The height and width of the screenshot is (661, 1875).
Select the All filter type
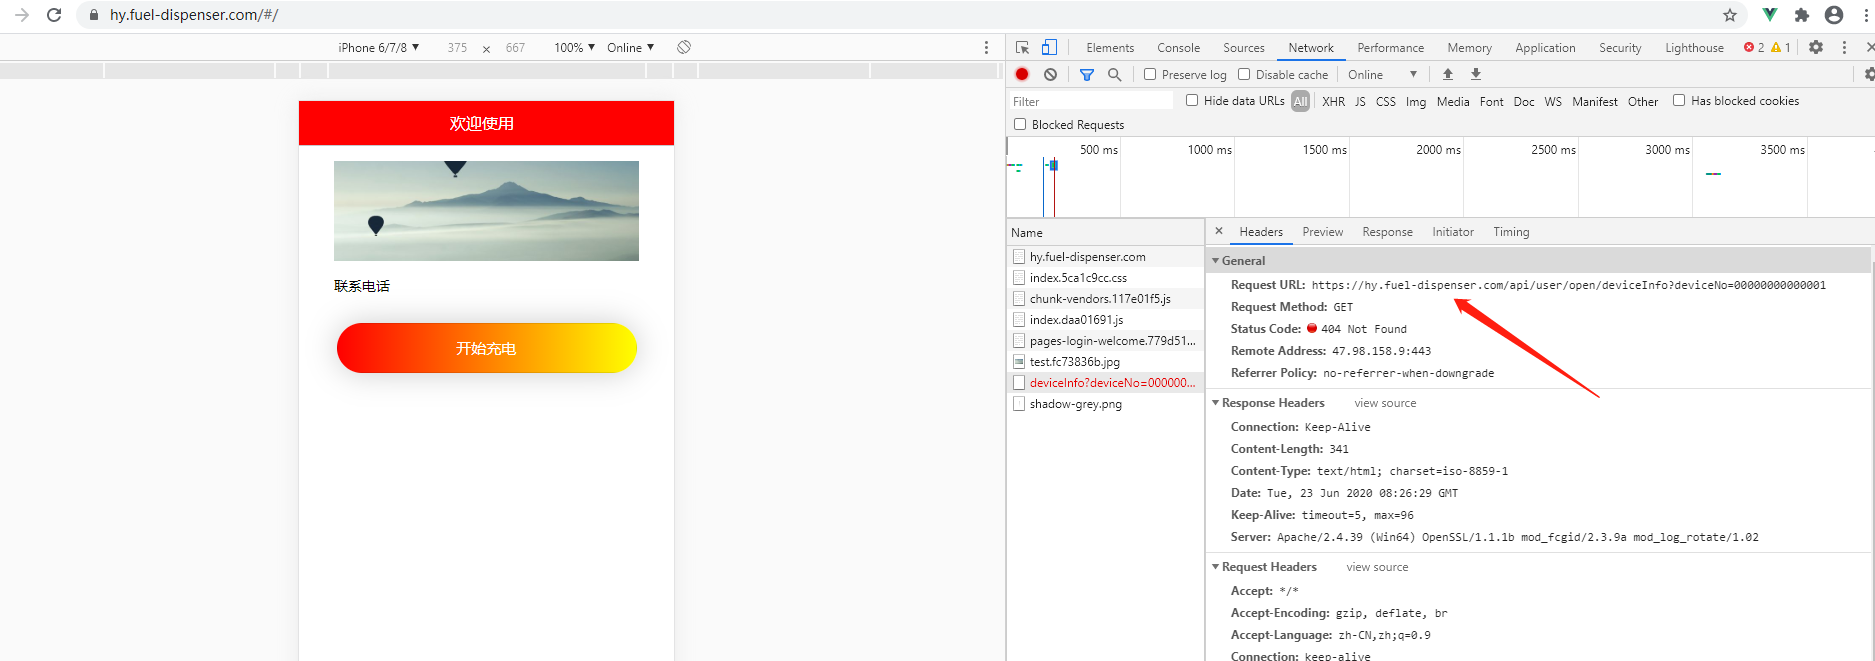1300,101
